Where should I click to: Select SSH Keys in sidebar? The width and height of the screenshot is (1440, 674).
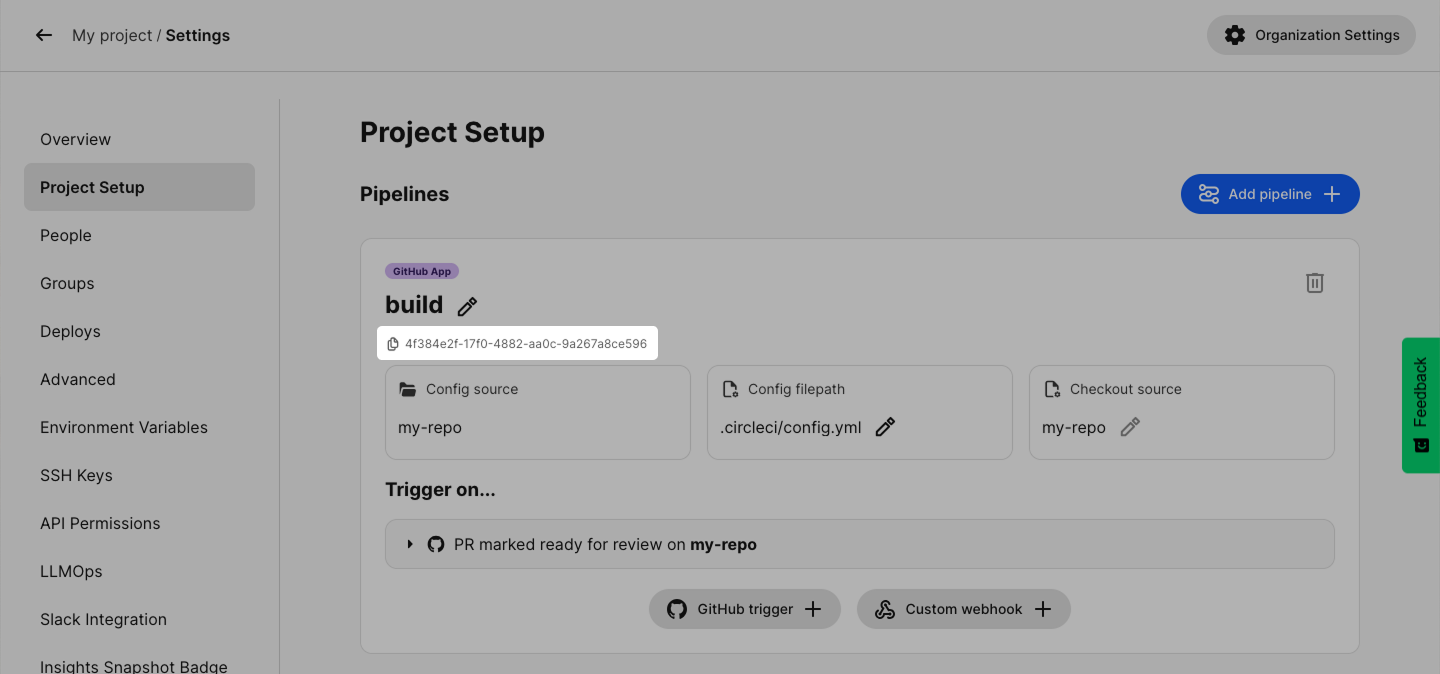pyautogui.click(x=76, y=475)
